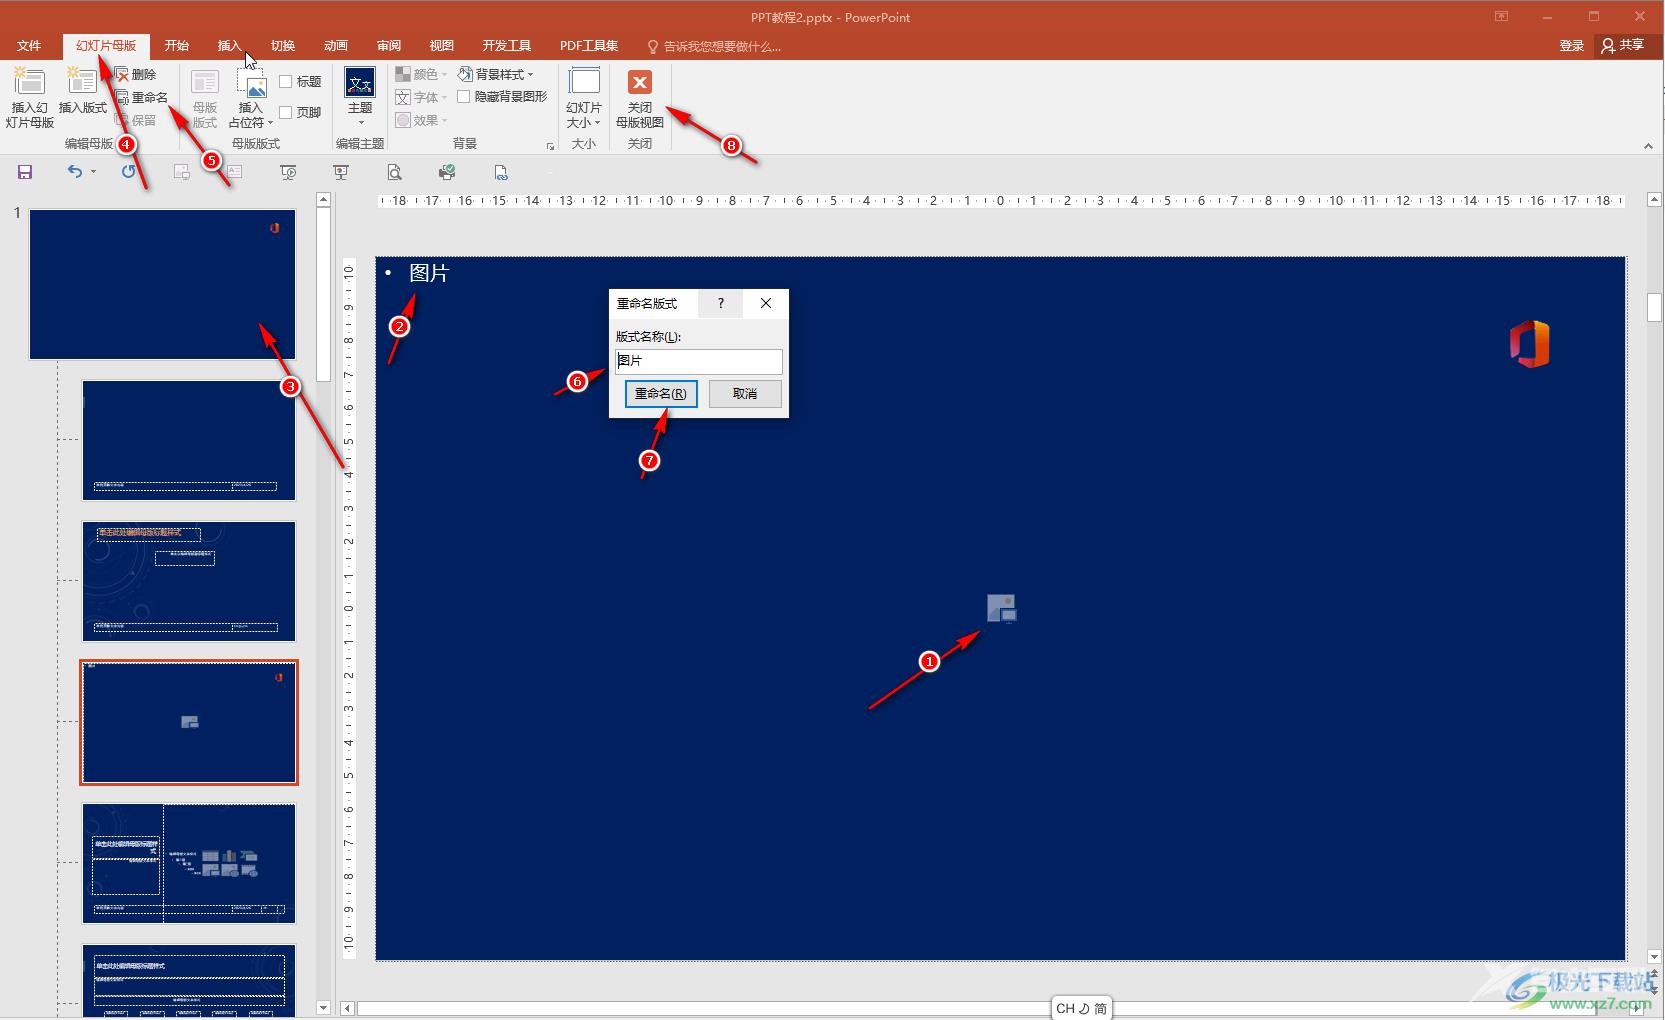
Task: Click the Redo/Repeat icon
Action: pyautogui.click(x=128, y=172)
